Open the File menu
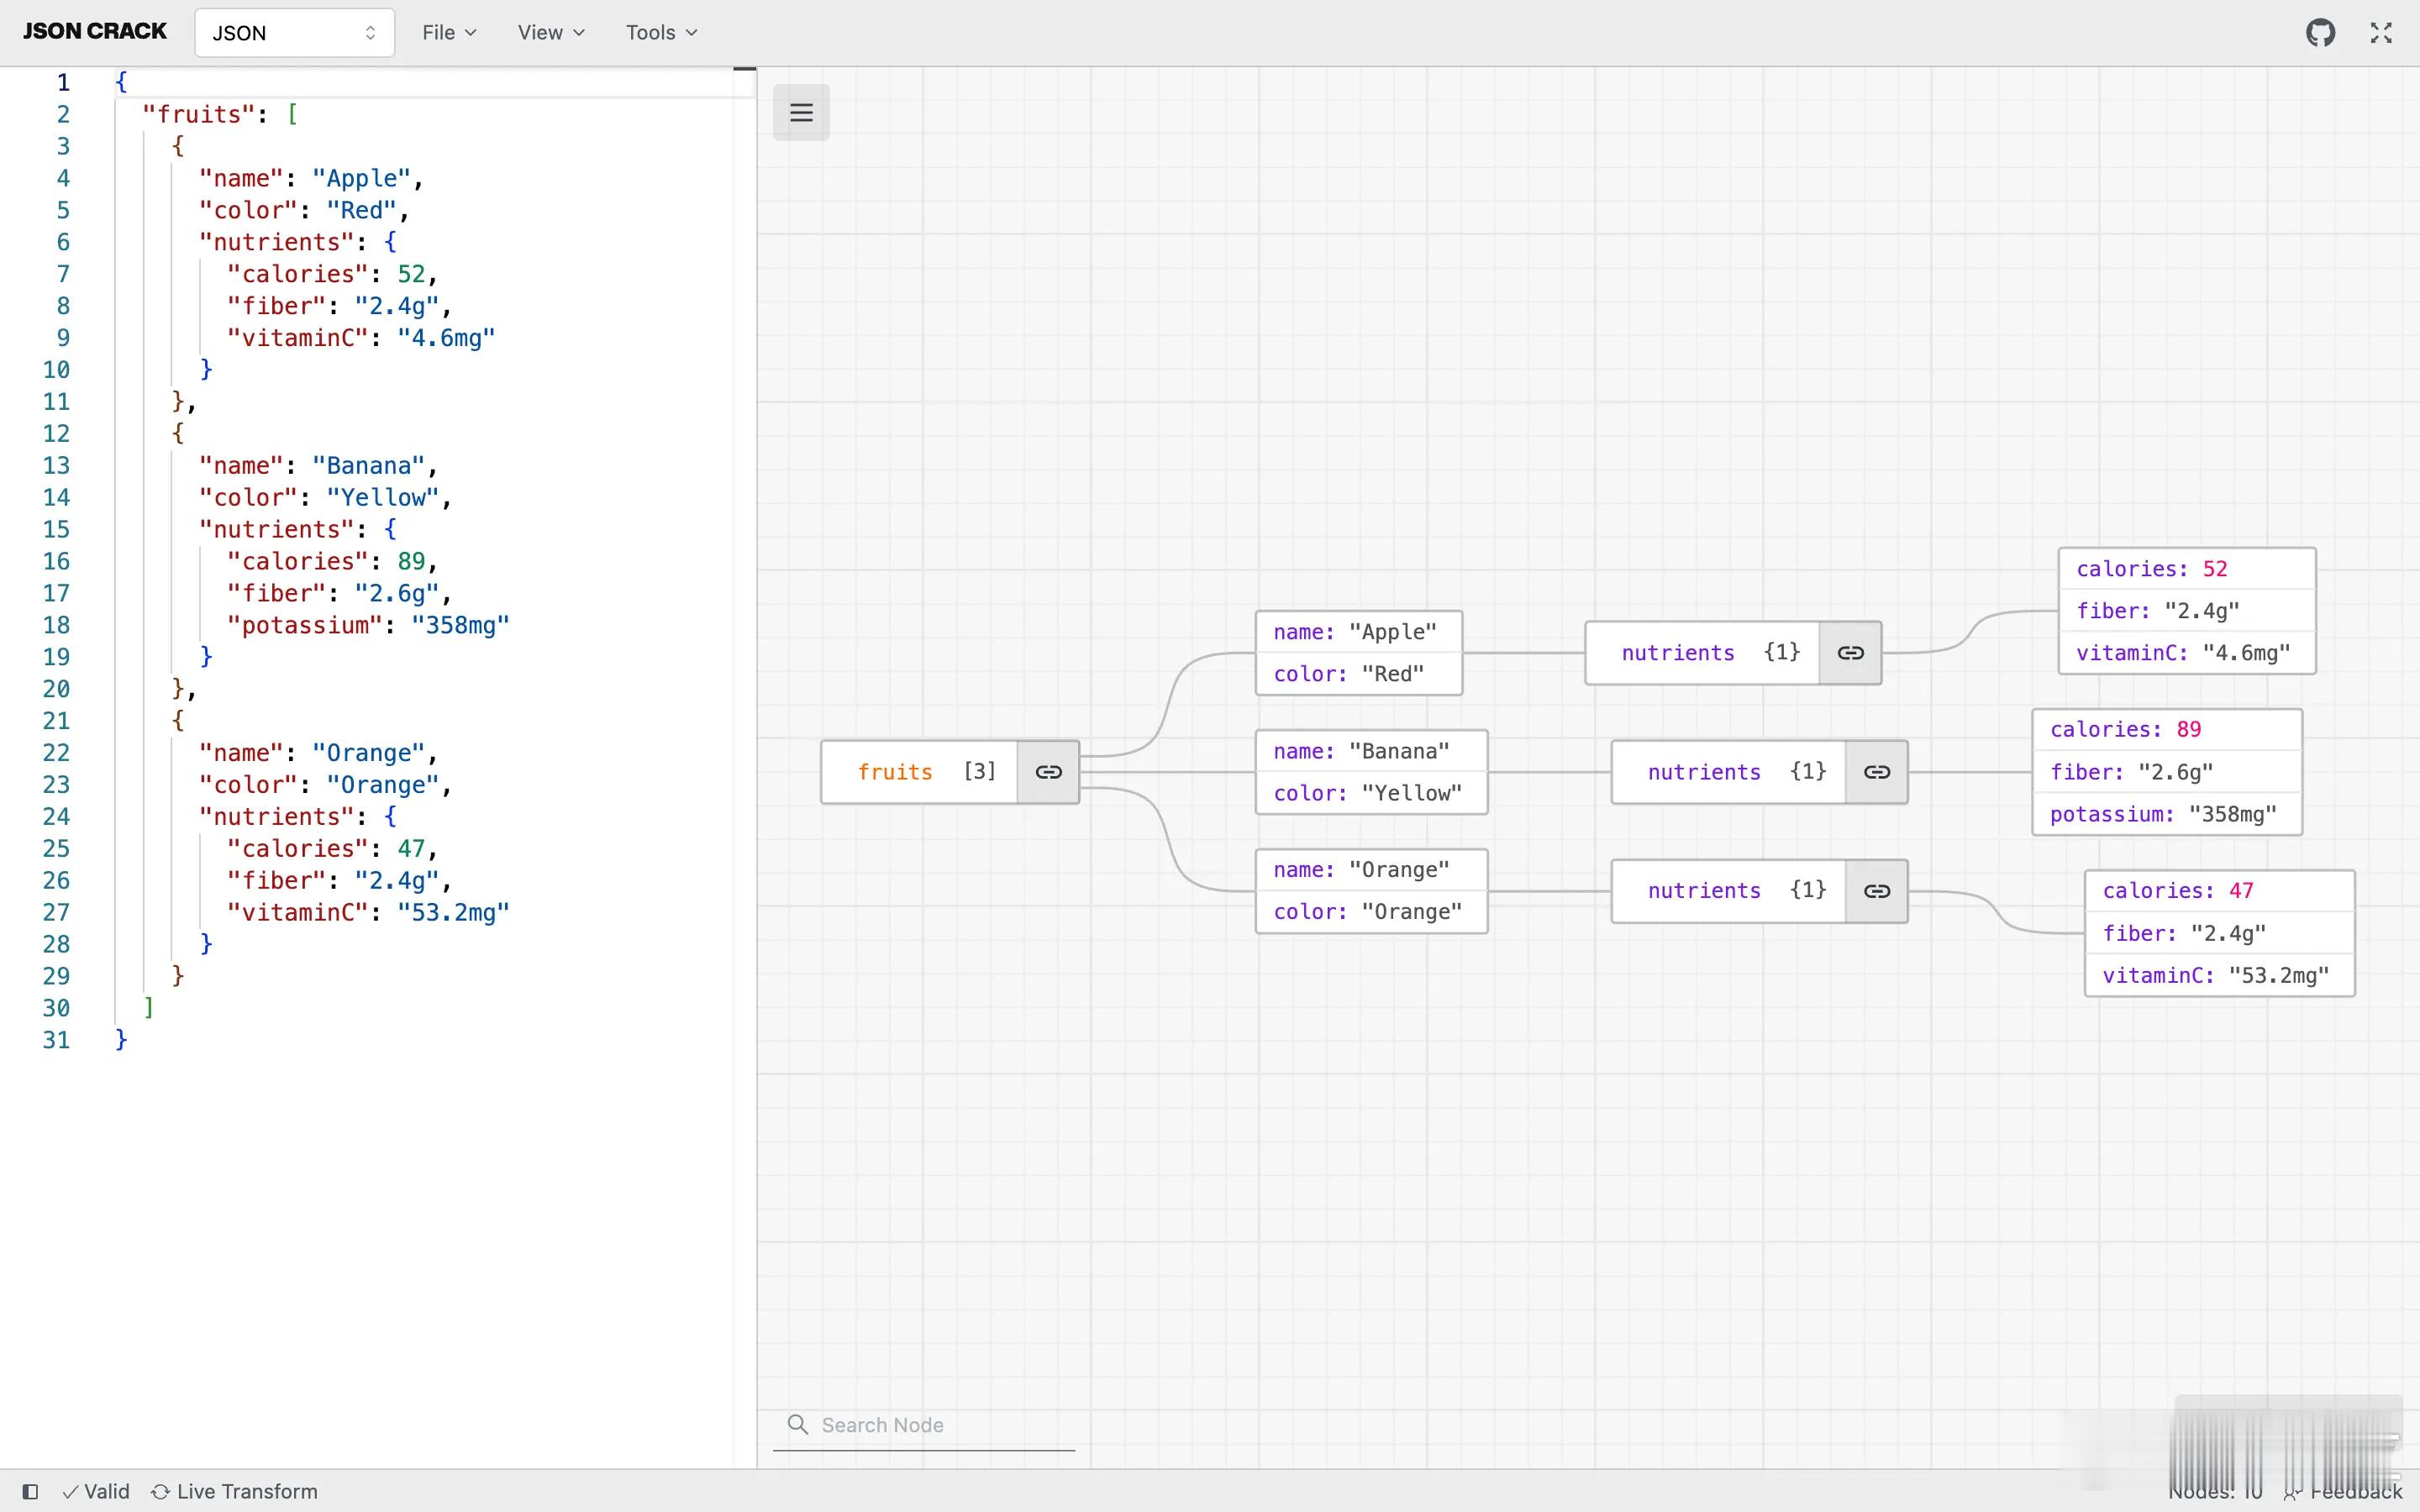 coord(449,33)
